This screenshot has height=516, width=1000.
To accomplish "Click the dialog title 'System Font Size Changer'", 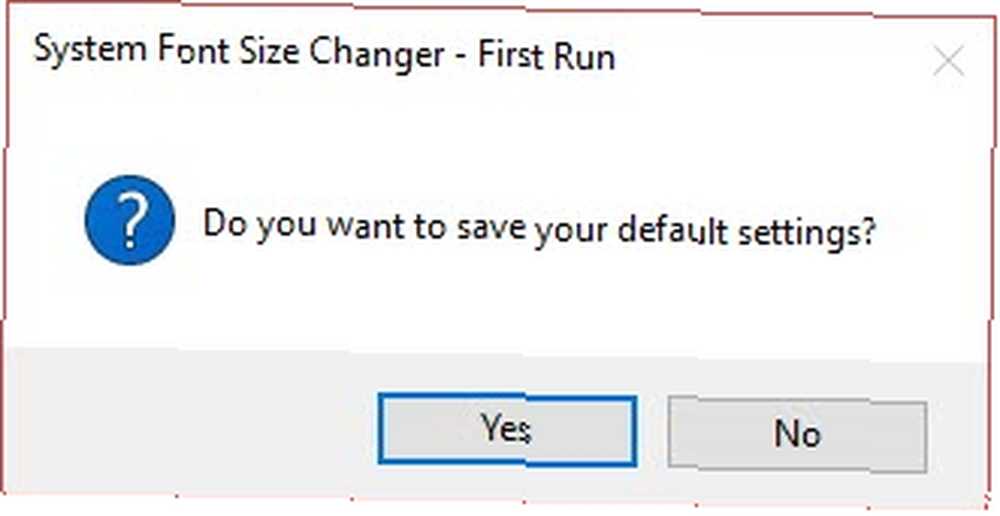I will click(239, 53).
